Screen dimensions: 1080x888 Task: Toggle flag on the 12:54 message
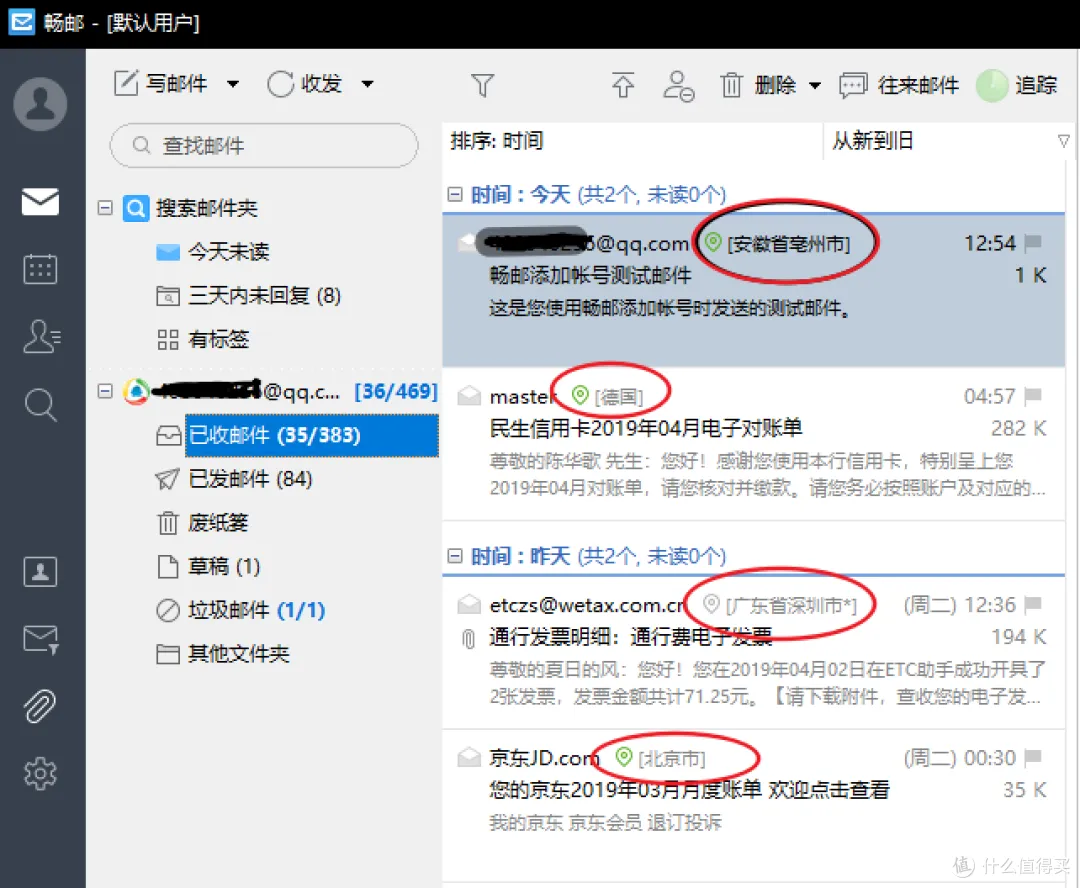[x=1032, y=242]
